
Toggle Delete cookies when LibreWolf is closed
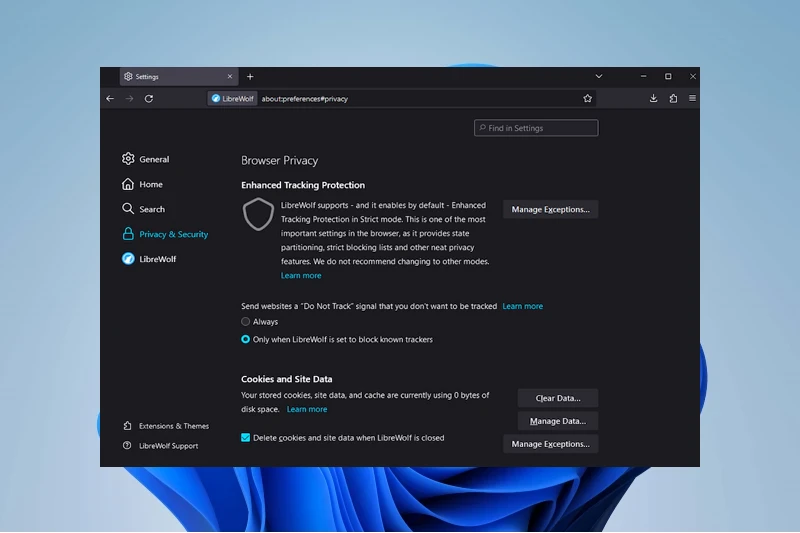point(245,438)
